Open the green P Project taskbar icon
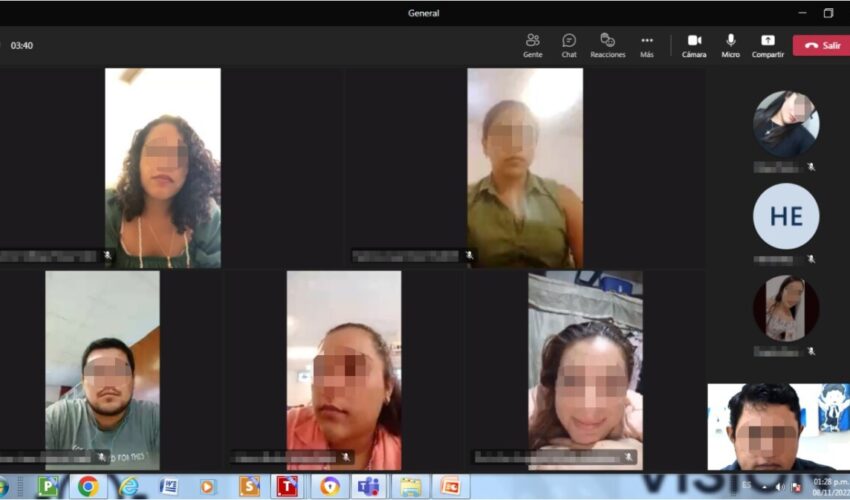 pos(48,486)
